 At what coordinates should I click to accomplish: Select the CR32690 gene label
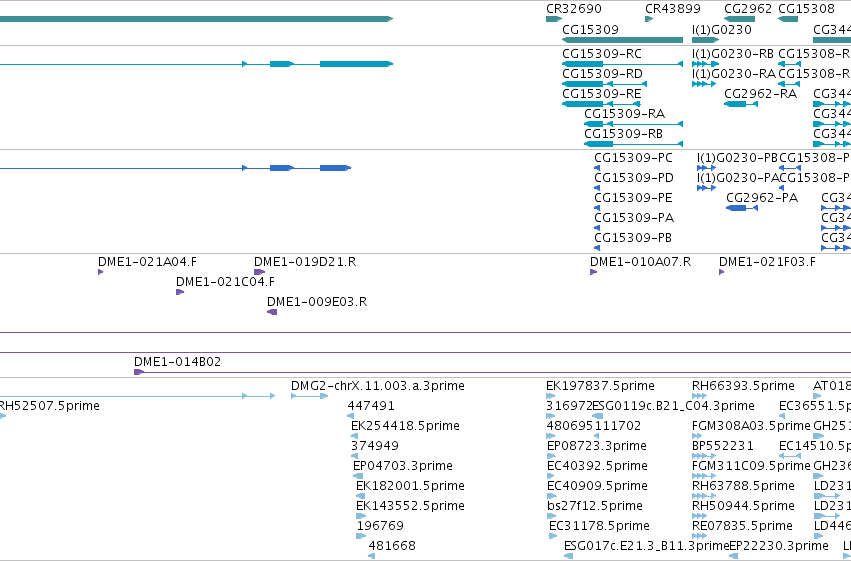574,9
